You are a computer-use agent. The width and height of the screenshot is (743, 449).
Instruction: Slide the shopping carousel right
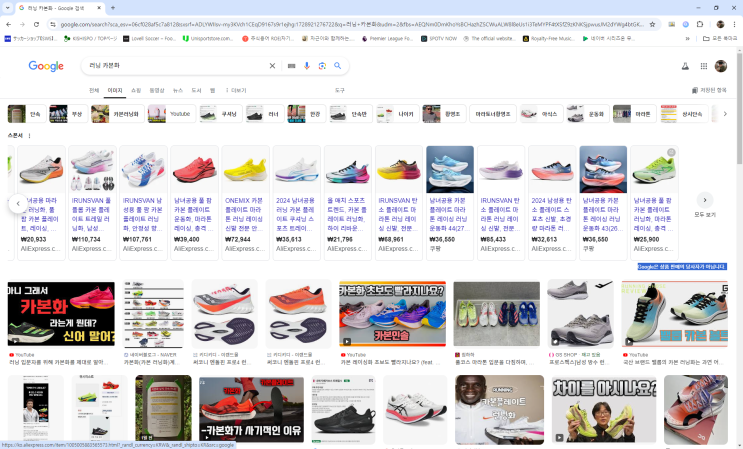(x=705, y=200)
